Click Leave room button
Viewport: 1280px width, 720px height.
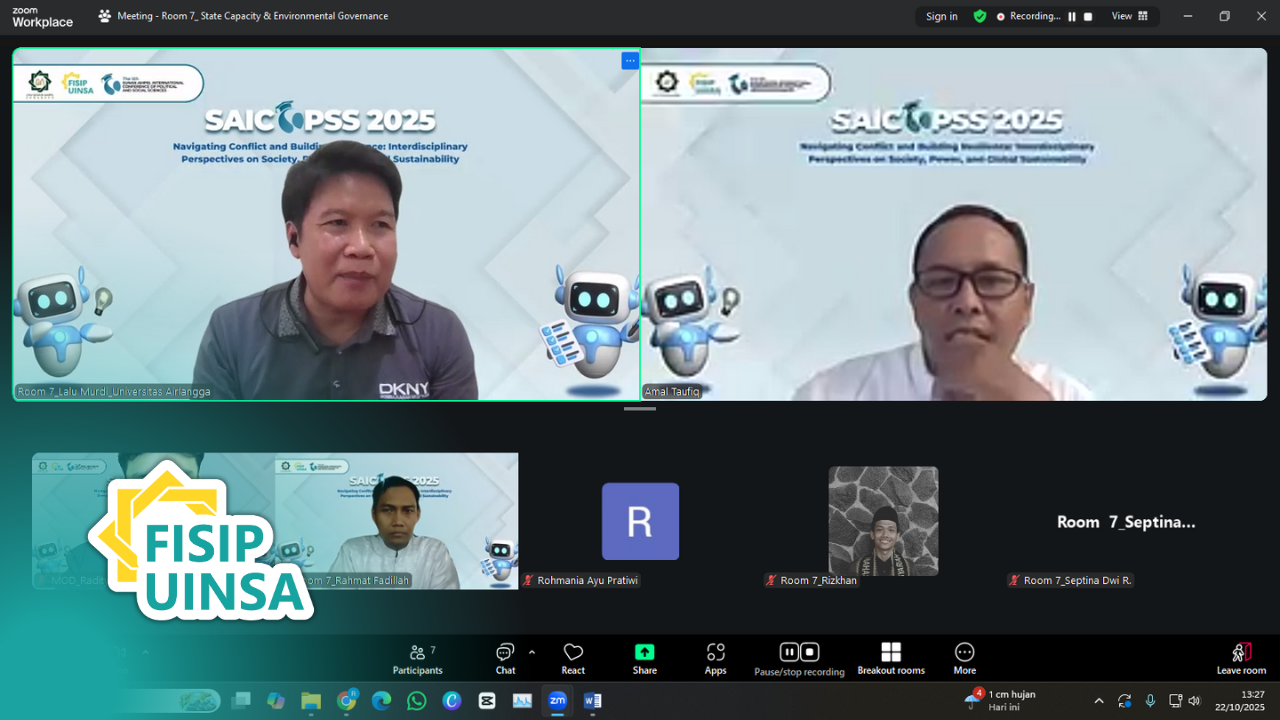pos(1241,656)
